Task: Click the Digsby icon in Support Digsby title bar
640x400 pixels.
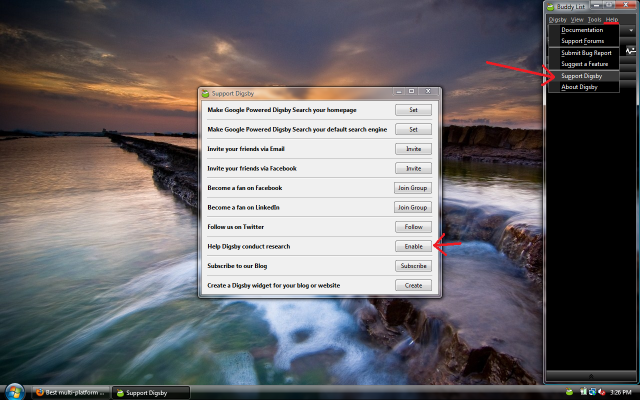Action: [205, 93]
